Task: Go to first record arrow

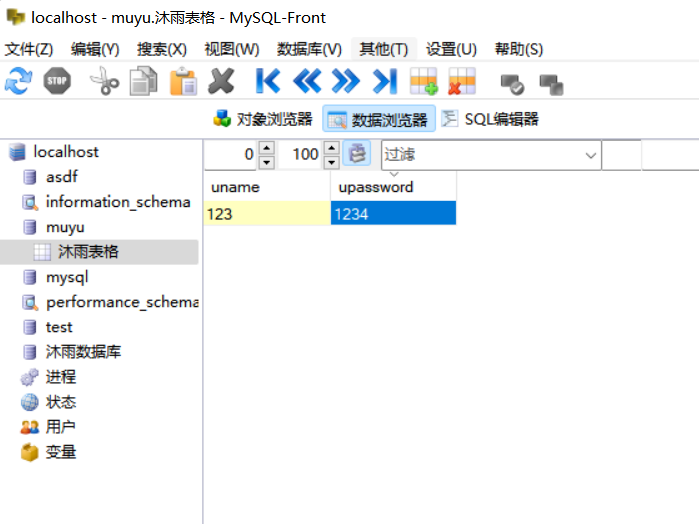Action: (x=268, y=81)
